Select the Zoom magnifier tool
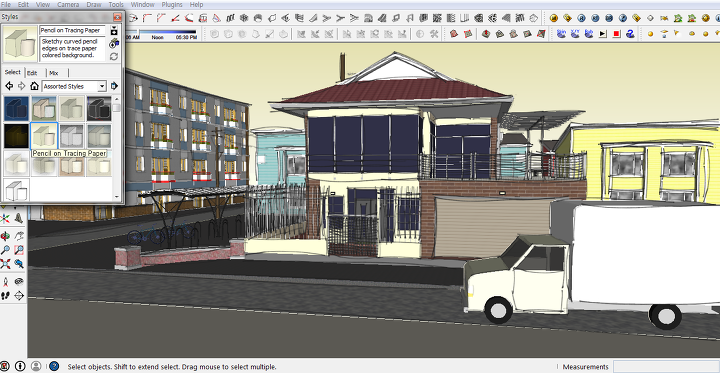This screenshot has height=373, width=720. [x=6, y=250]
